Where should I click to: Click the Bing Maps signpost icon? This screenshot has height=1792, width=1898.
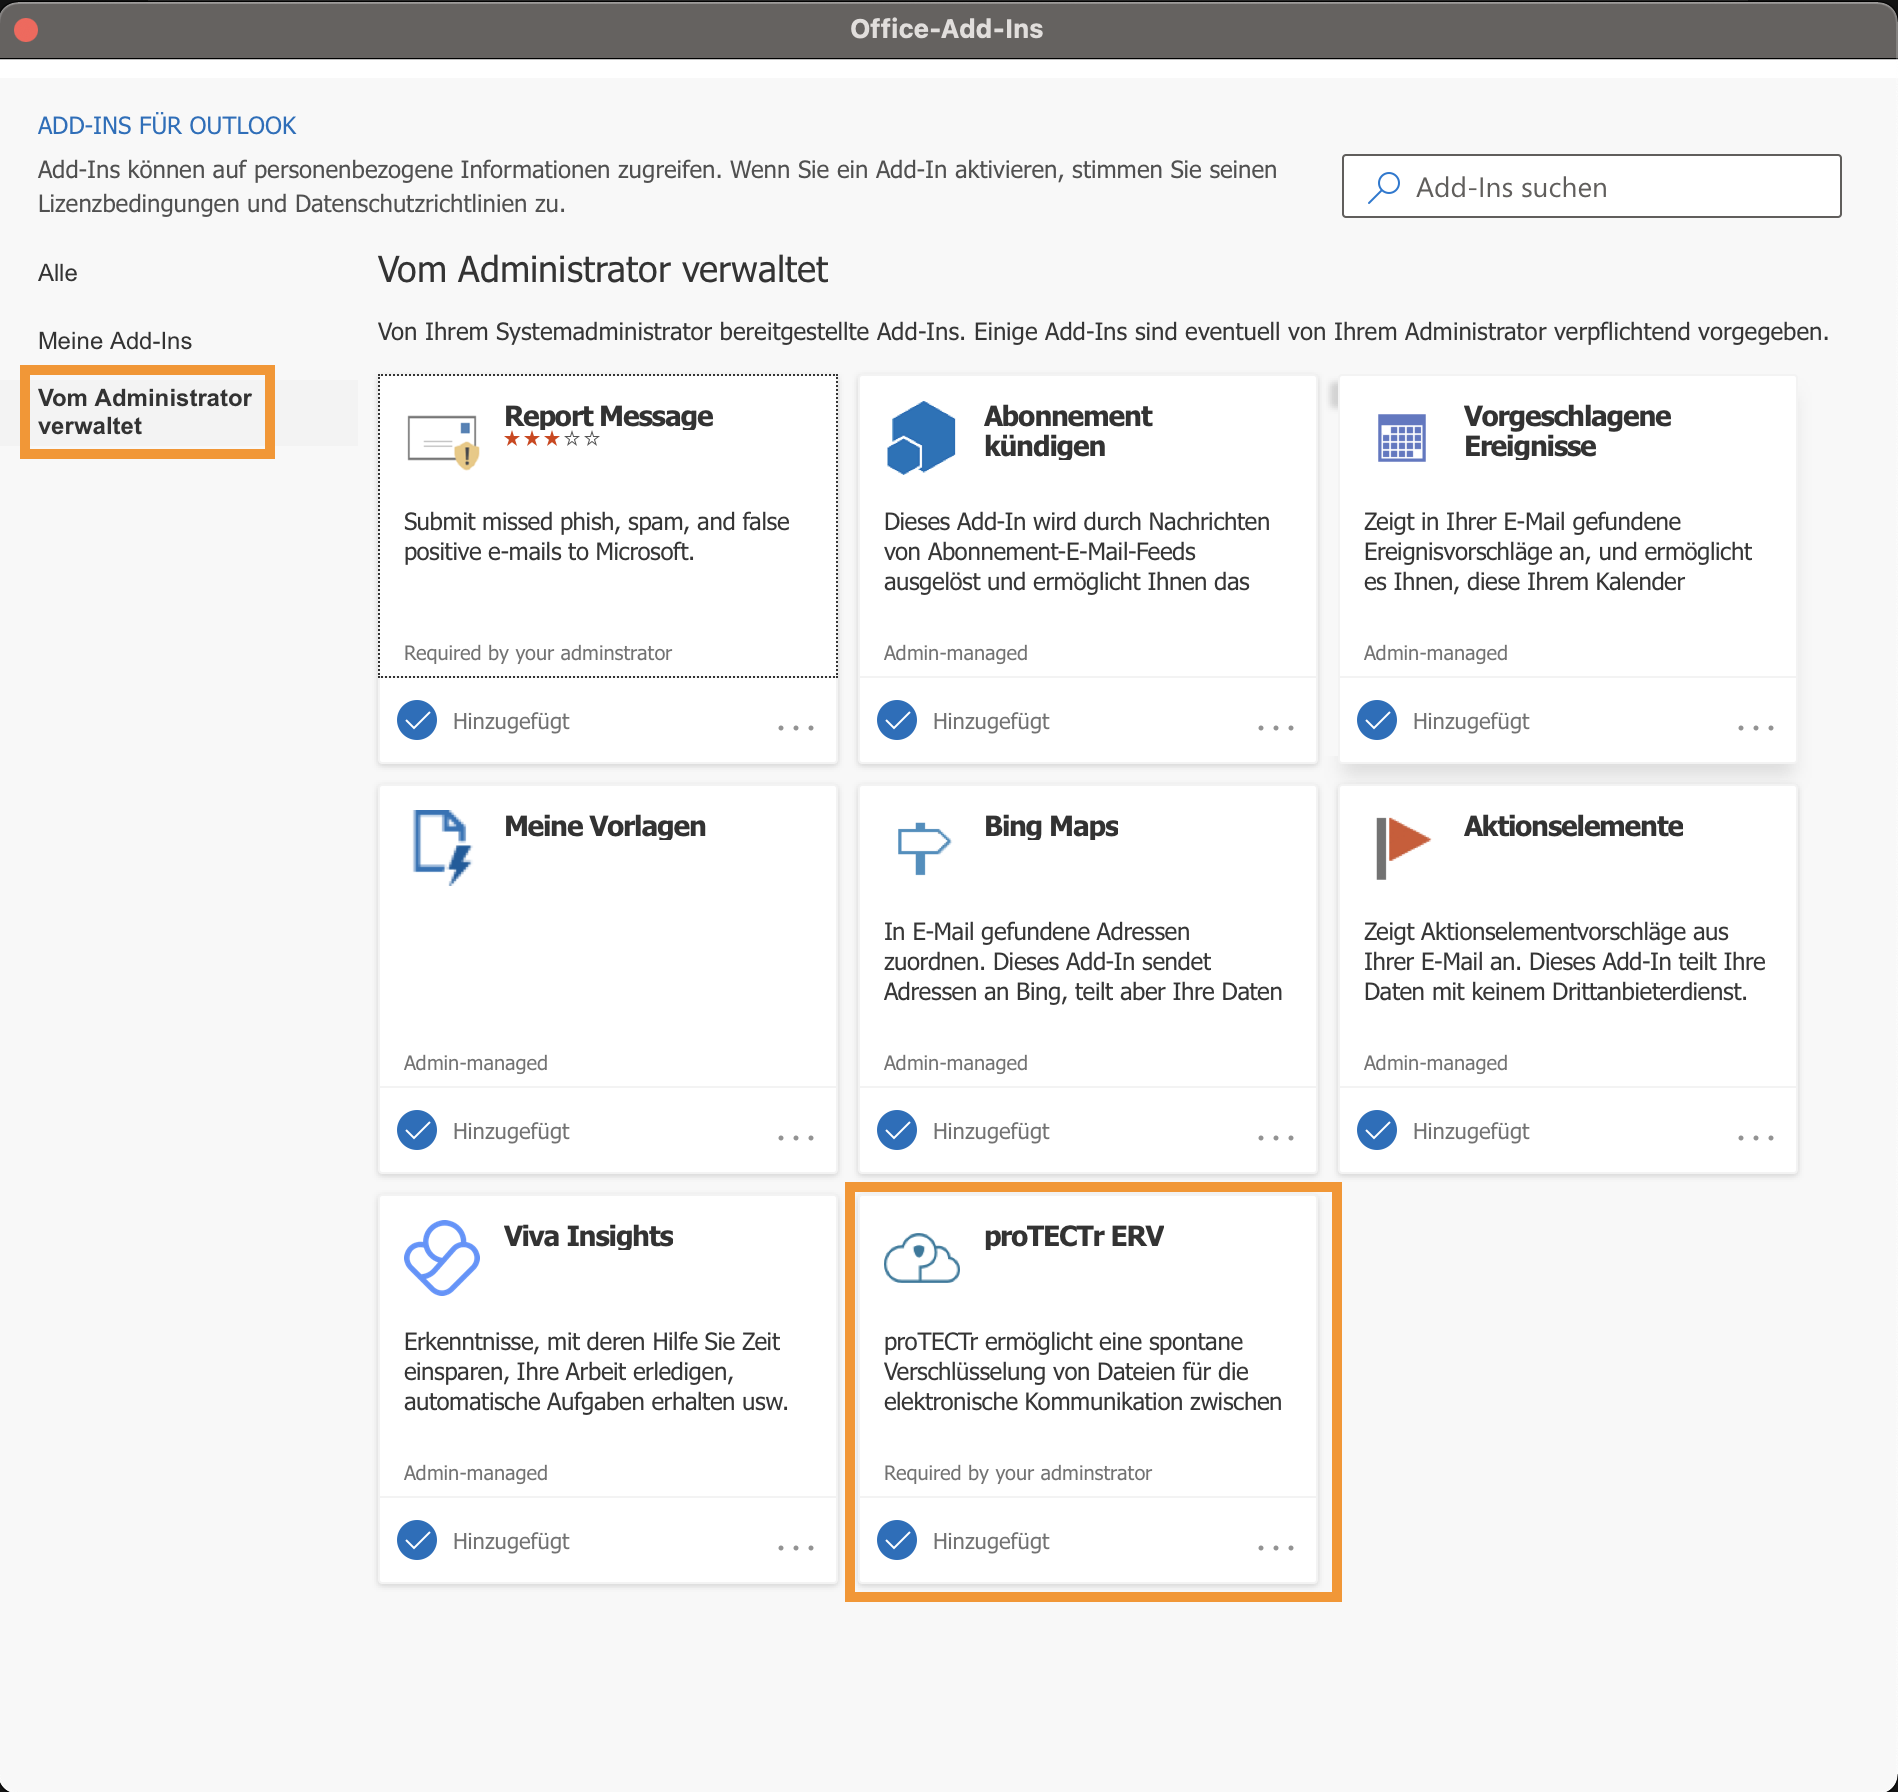pyautogui.click(x=921, y=847)
